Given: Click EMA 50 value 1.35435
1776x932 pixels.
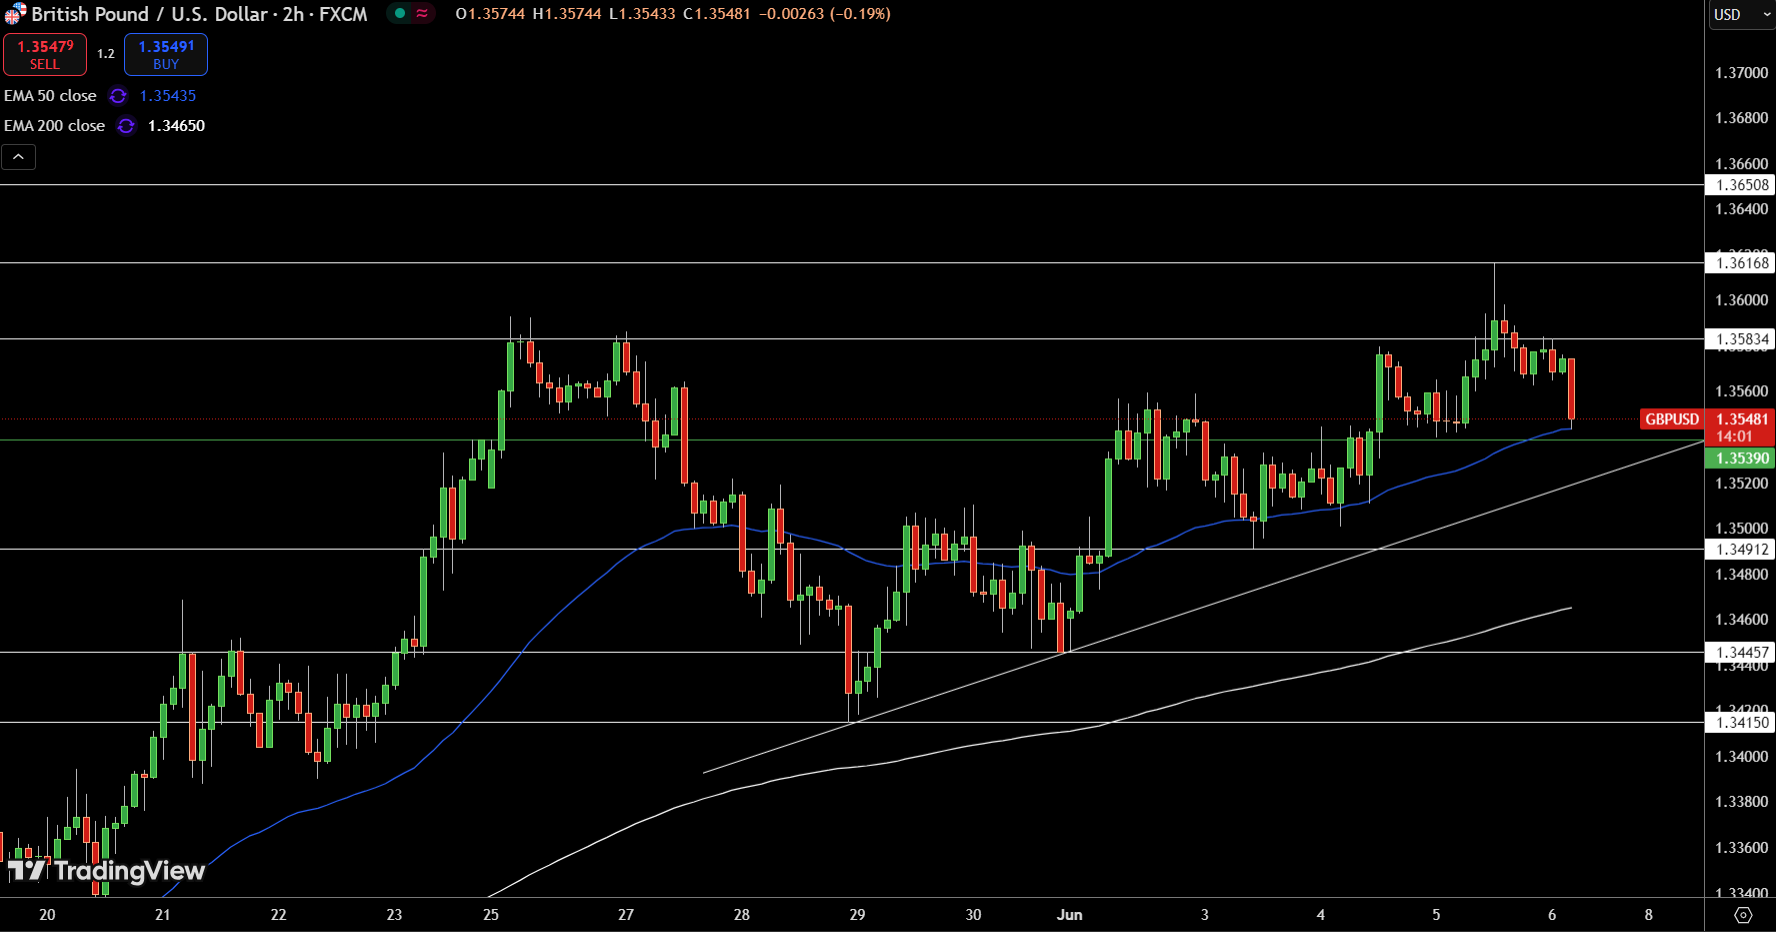Looking at the screenshot, I should click(168, 96).
